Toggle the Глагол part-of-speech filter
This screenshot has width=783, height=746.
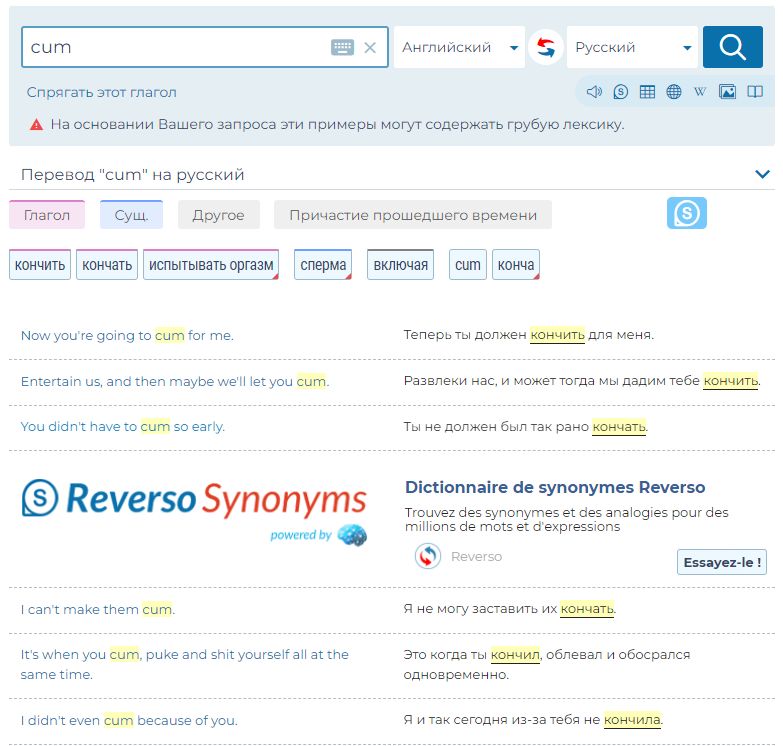pos(47,215)
